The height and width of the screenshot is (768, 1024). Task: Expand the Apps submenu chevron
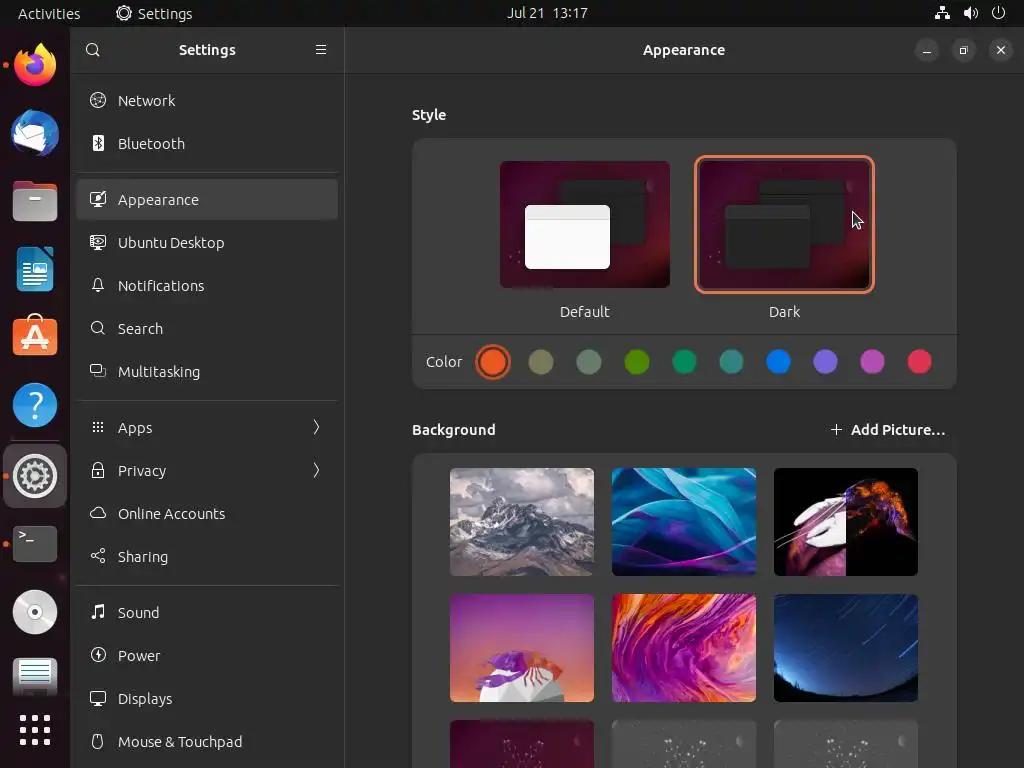316,427
